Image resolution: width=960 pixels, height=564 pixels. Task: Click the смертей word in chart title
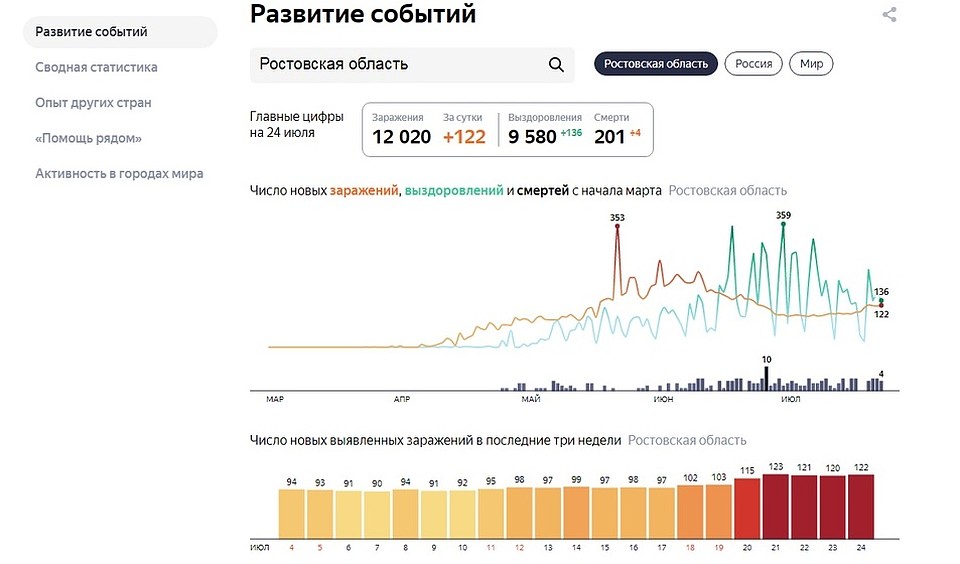pyautogui.click(x=542, y=190)
